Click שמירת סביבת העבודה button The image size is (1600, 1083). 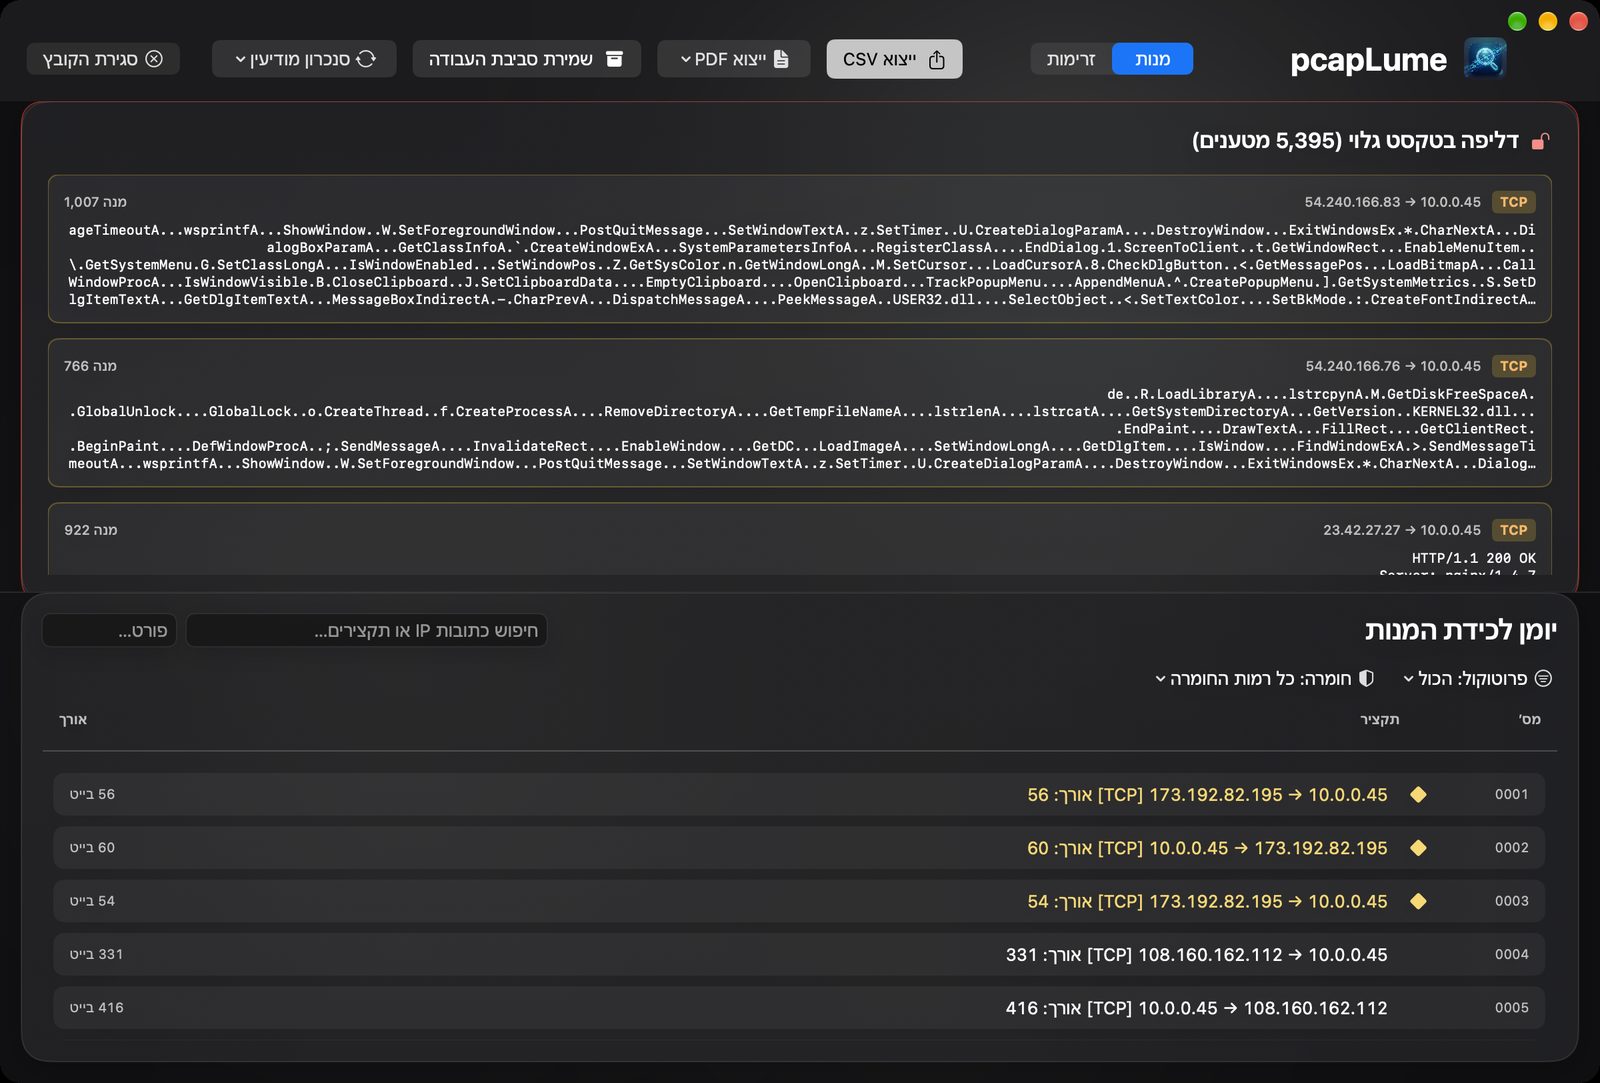(x=526, y=59)
